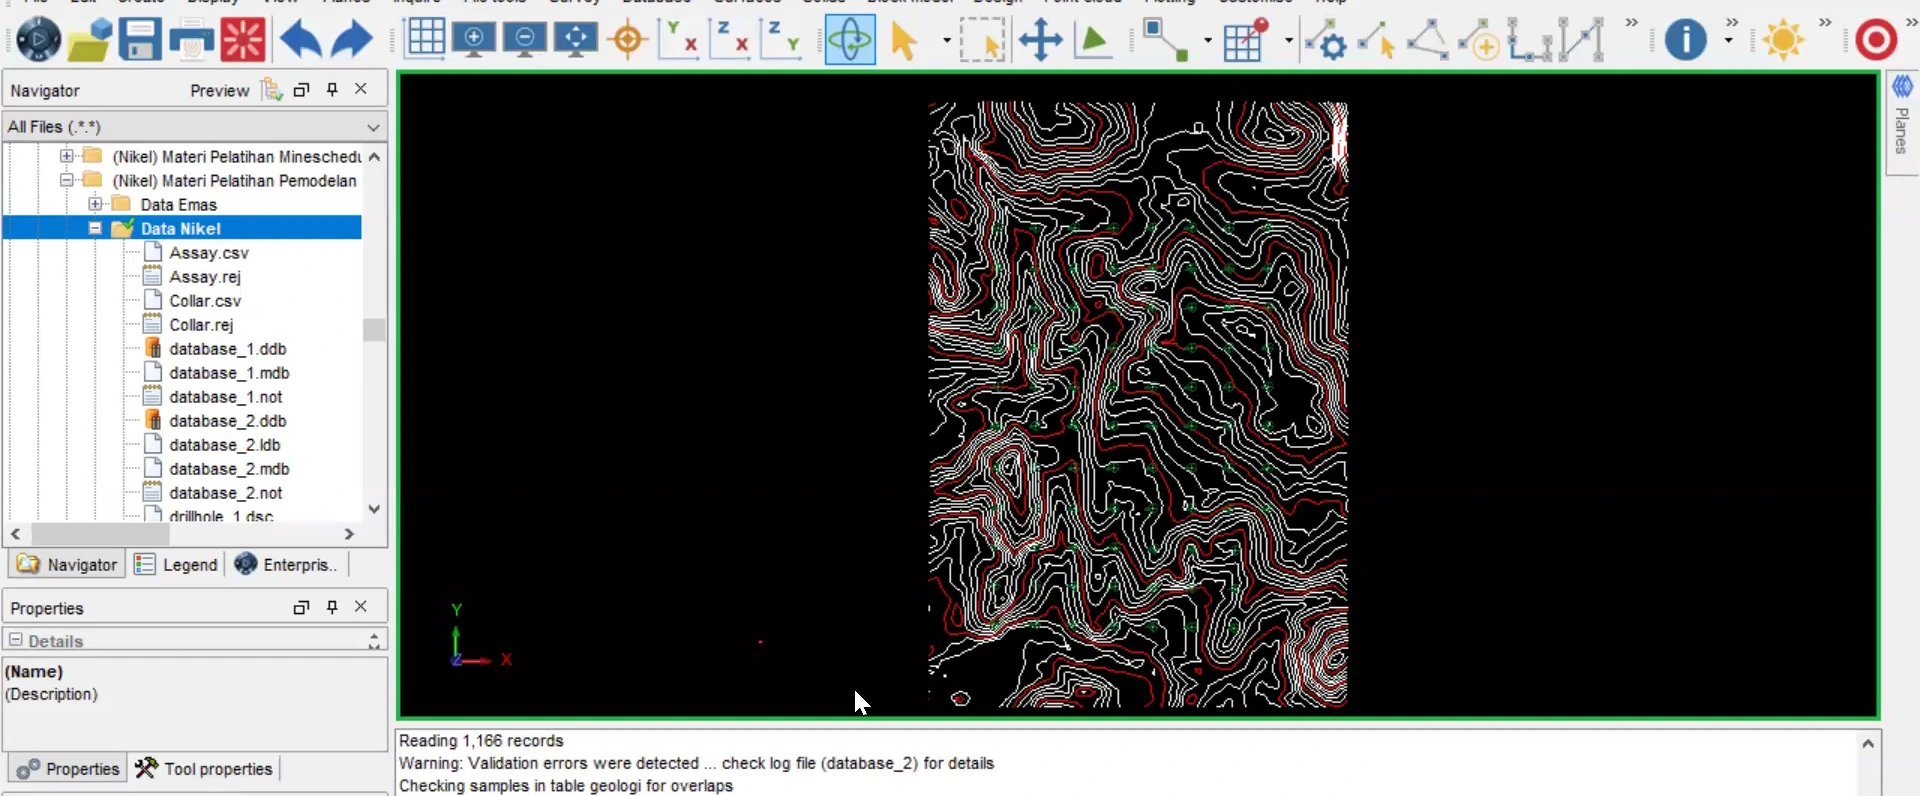
Task: Click the Zoom out monitor icon
Action: pos(525,40)
